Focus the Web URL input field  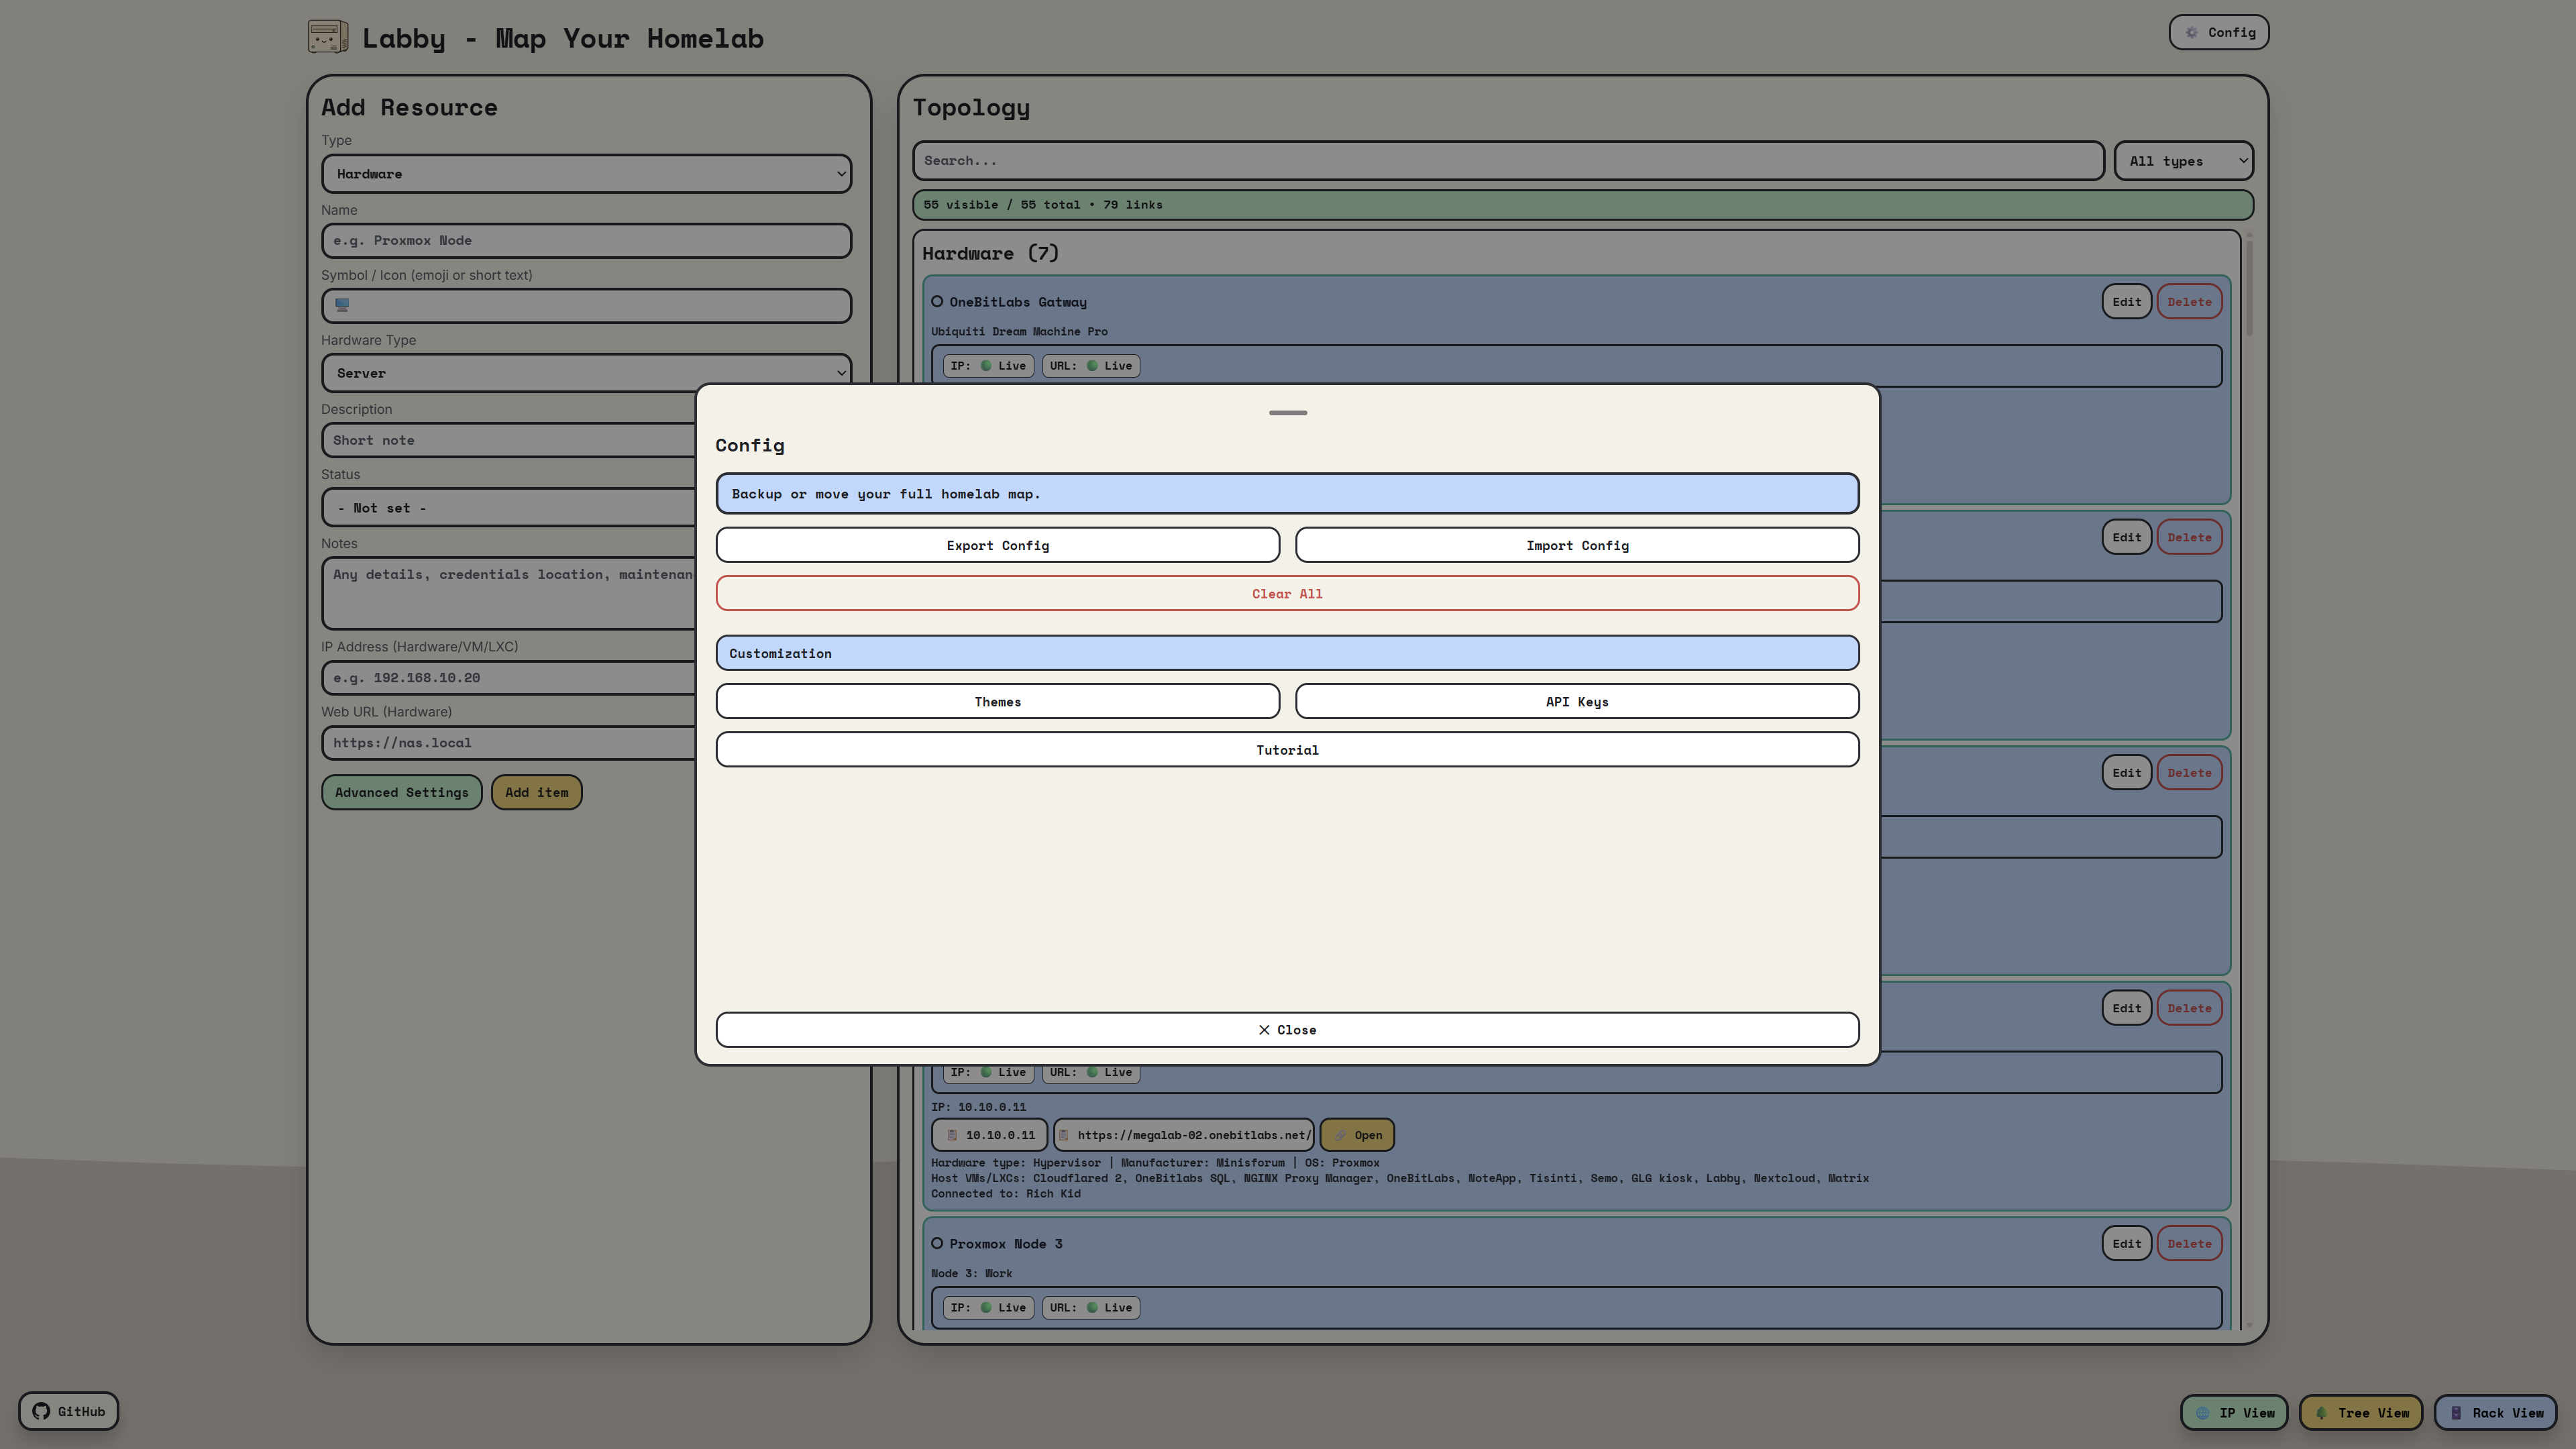(508, 743)
